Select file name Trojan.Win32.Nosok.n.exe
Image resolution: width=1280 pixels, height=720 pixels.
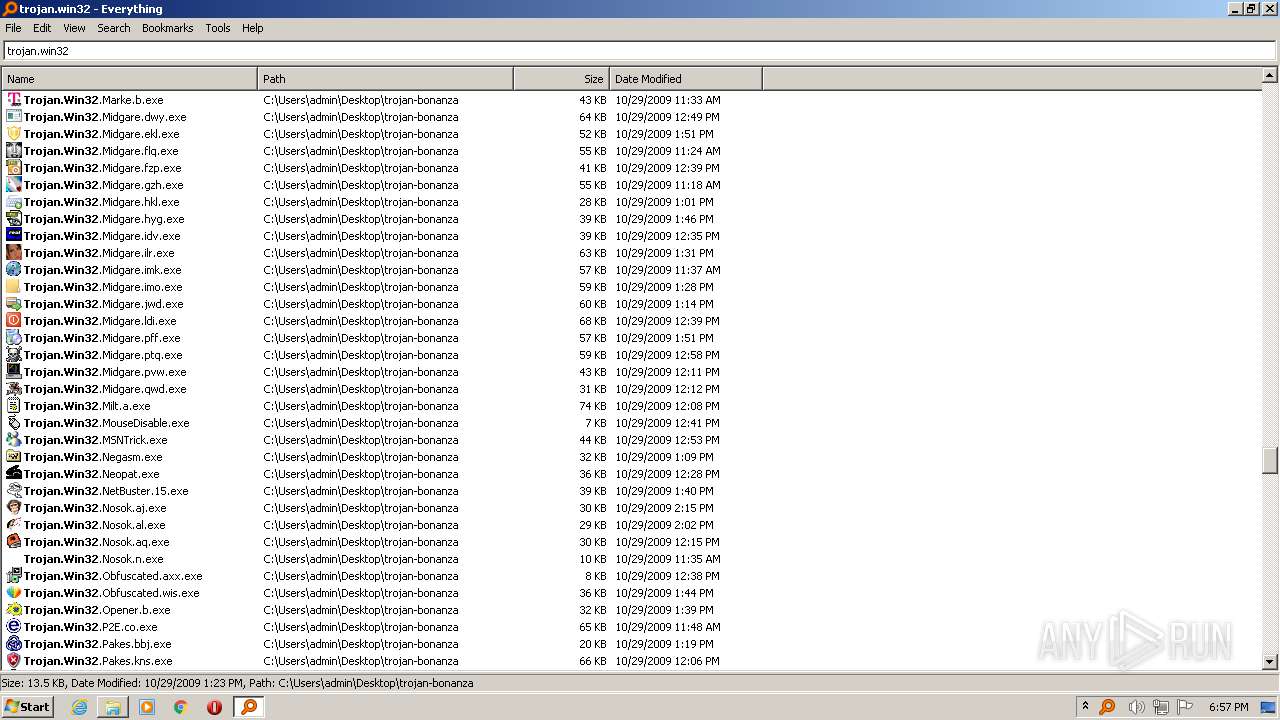pos(93,559)
